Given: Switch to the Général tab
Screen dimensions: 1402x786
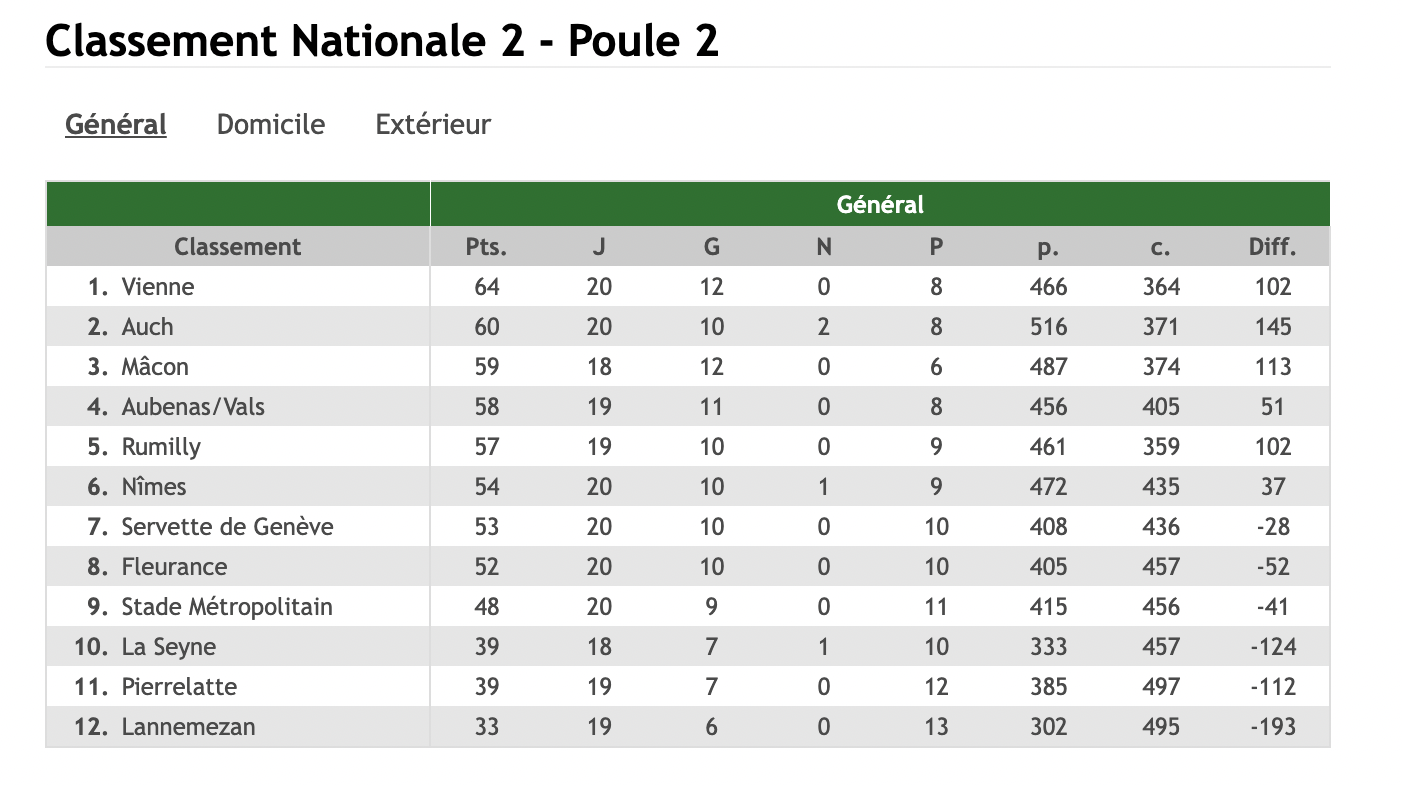Looking at the screenshot, I should coord(116,125).
